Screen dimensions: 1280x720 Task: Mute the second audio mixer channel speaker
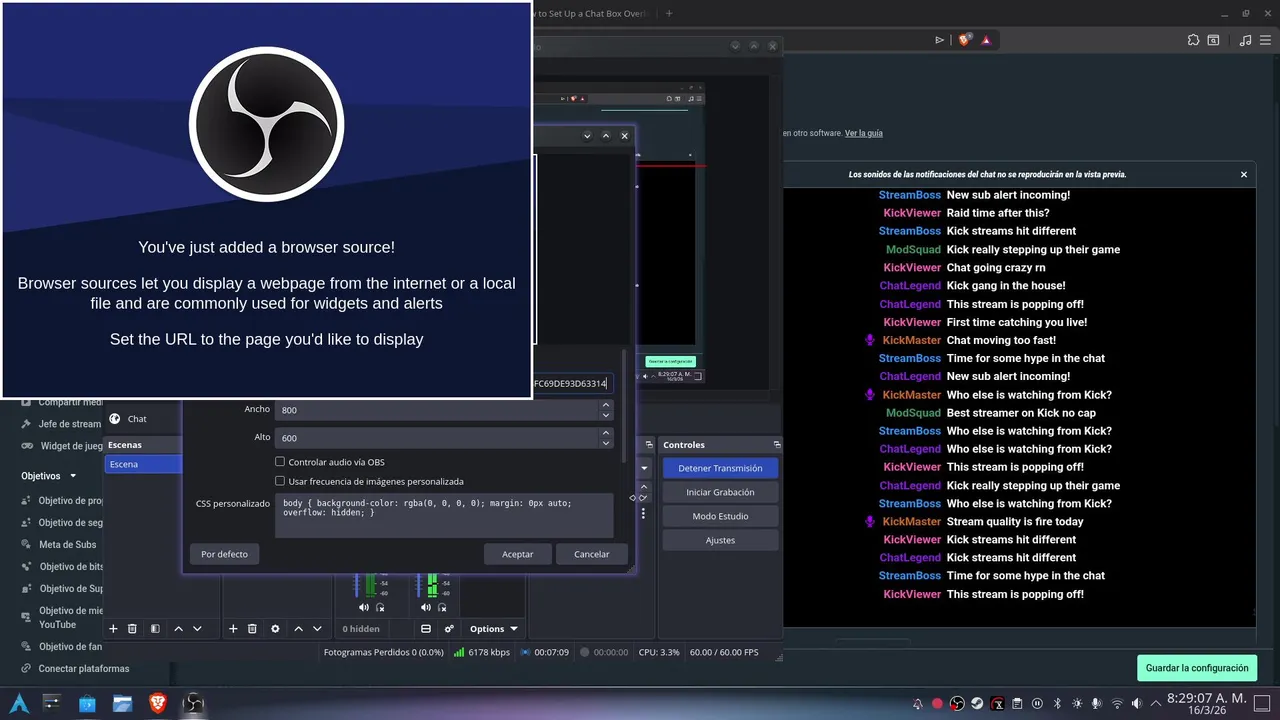tap(426, 607)
